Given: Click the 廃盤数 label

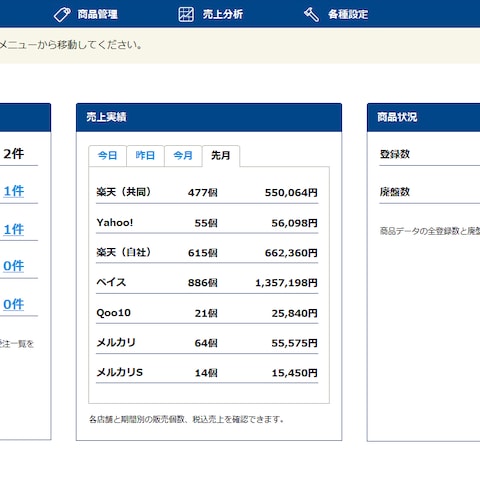Looking at the screenshot, I should (x=395, y=192).
